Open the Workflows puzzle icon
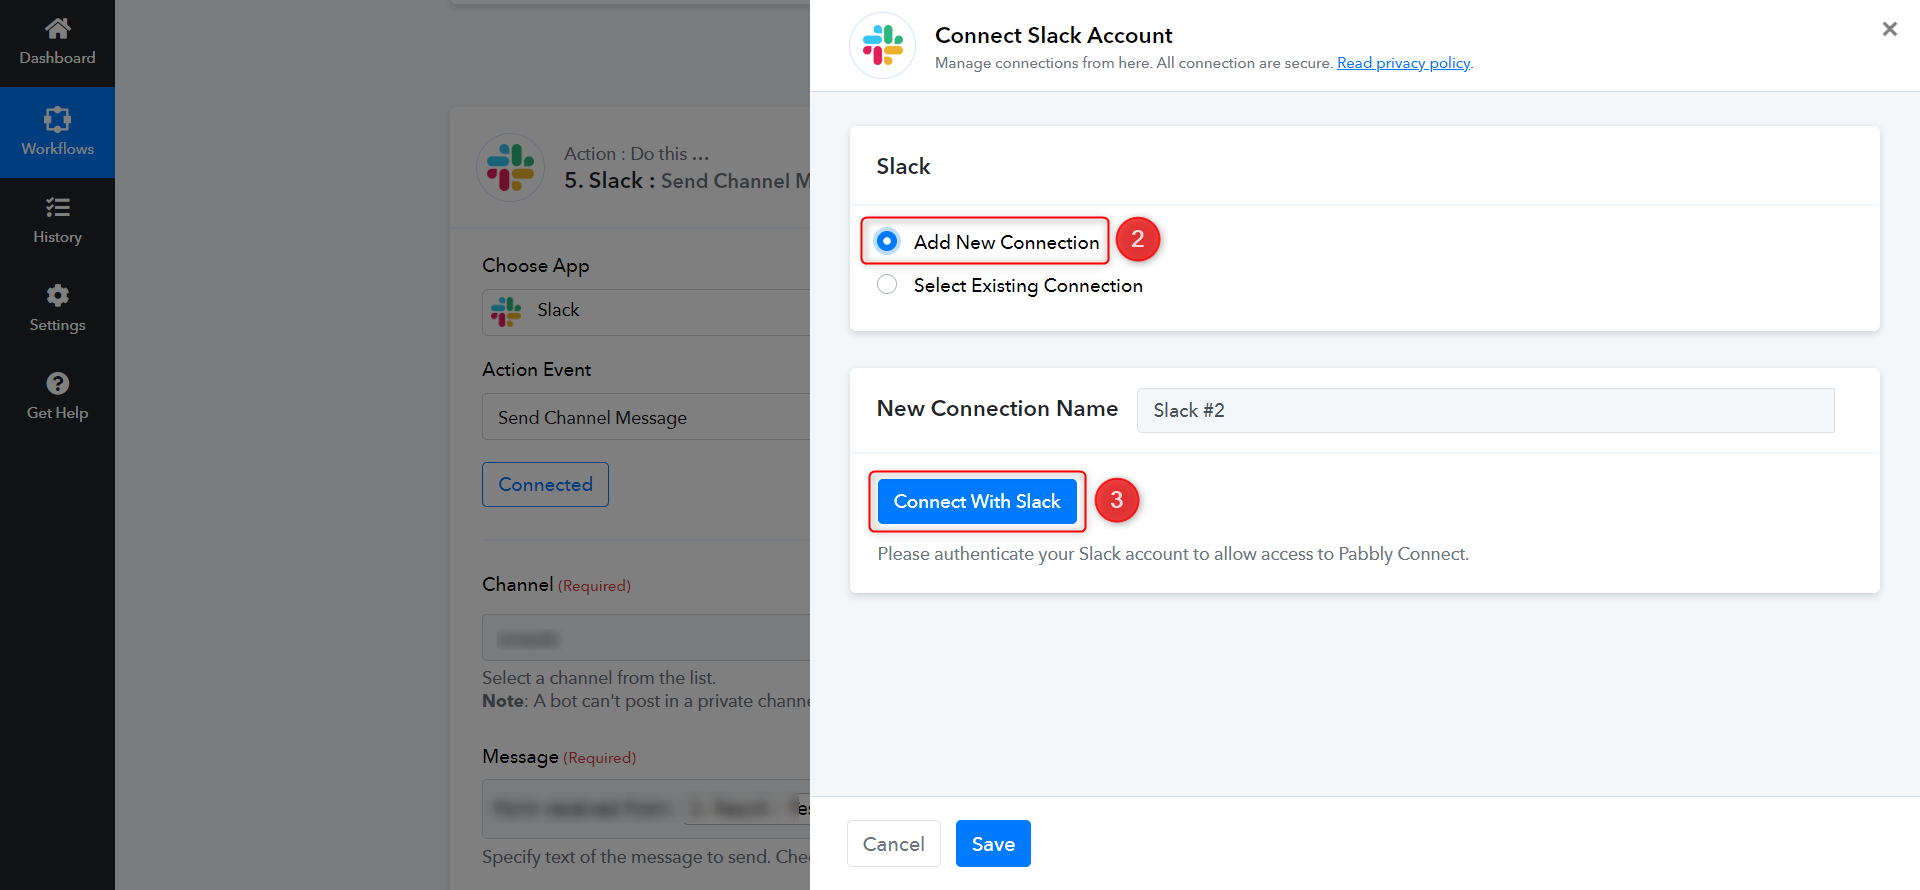 58,120
